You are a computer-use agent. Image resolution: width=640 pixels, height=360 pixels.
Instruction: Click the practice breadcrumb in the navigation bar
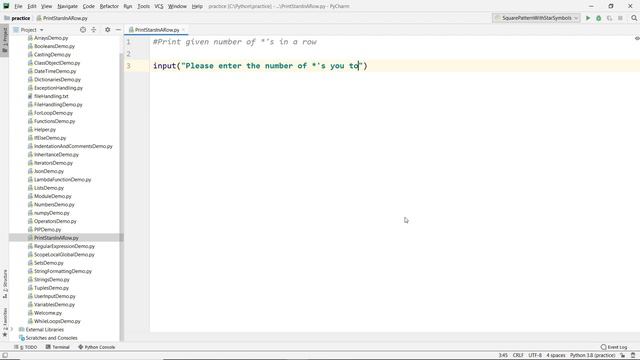click(17, 18)
